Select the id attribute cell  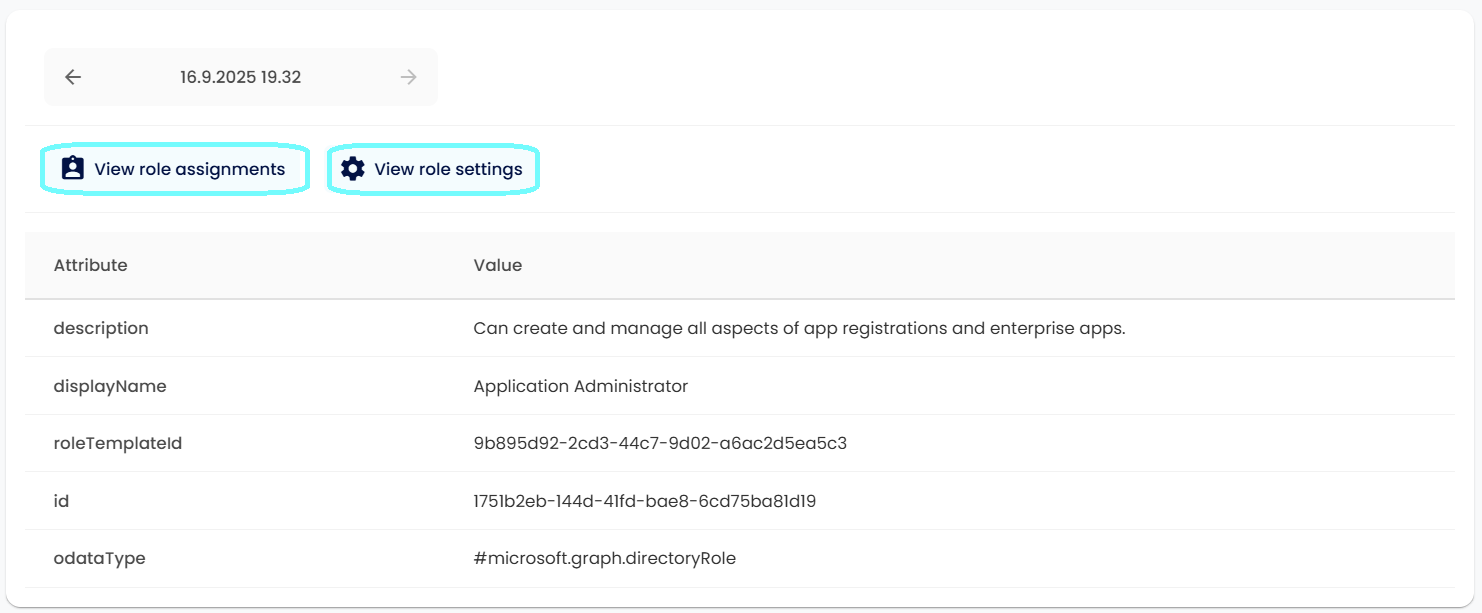pyautogui.click(x=61, y=501)
